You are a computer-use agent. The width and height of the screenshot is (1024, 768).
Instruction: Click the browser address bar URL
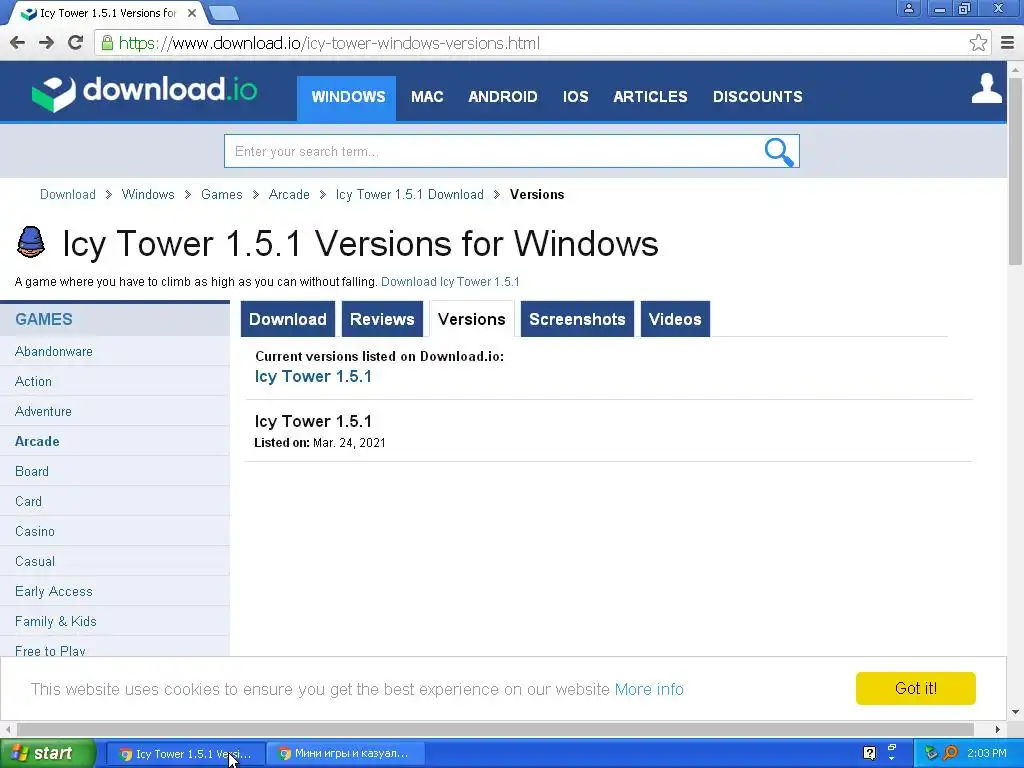pyautogui.click(x=330, y=43)
